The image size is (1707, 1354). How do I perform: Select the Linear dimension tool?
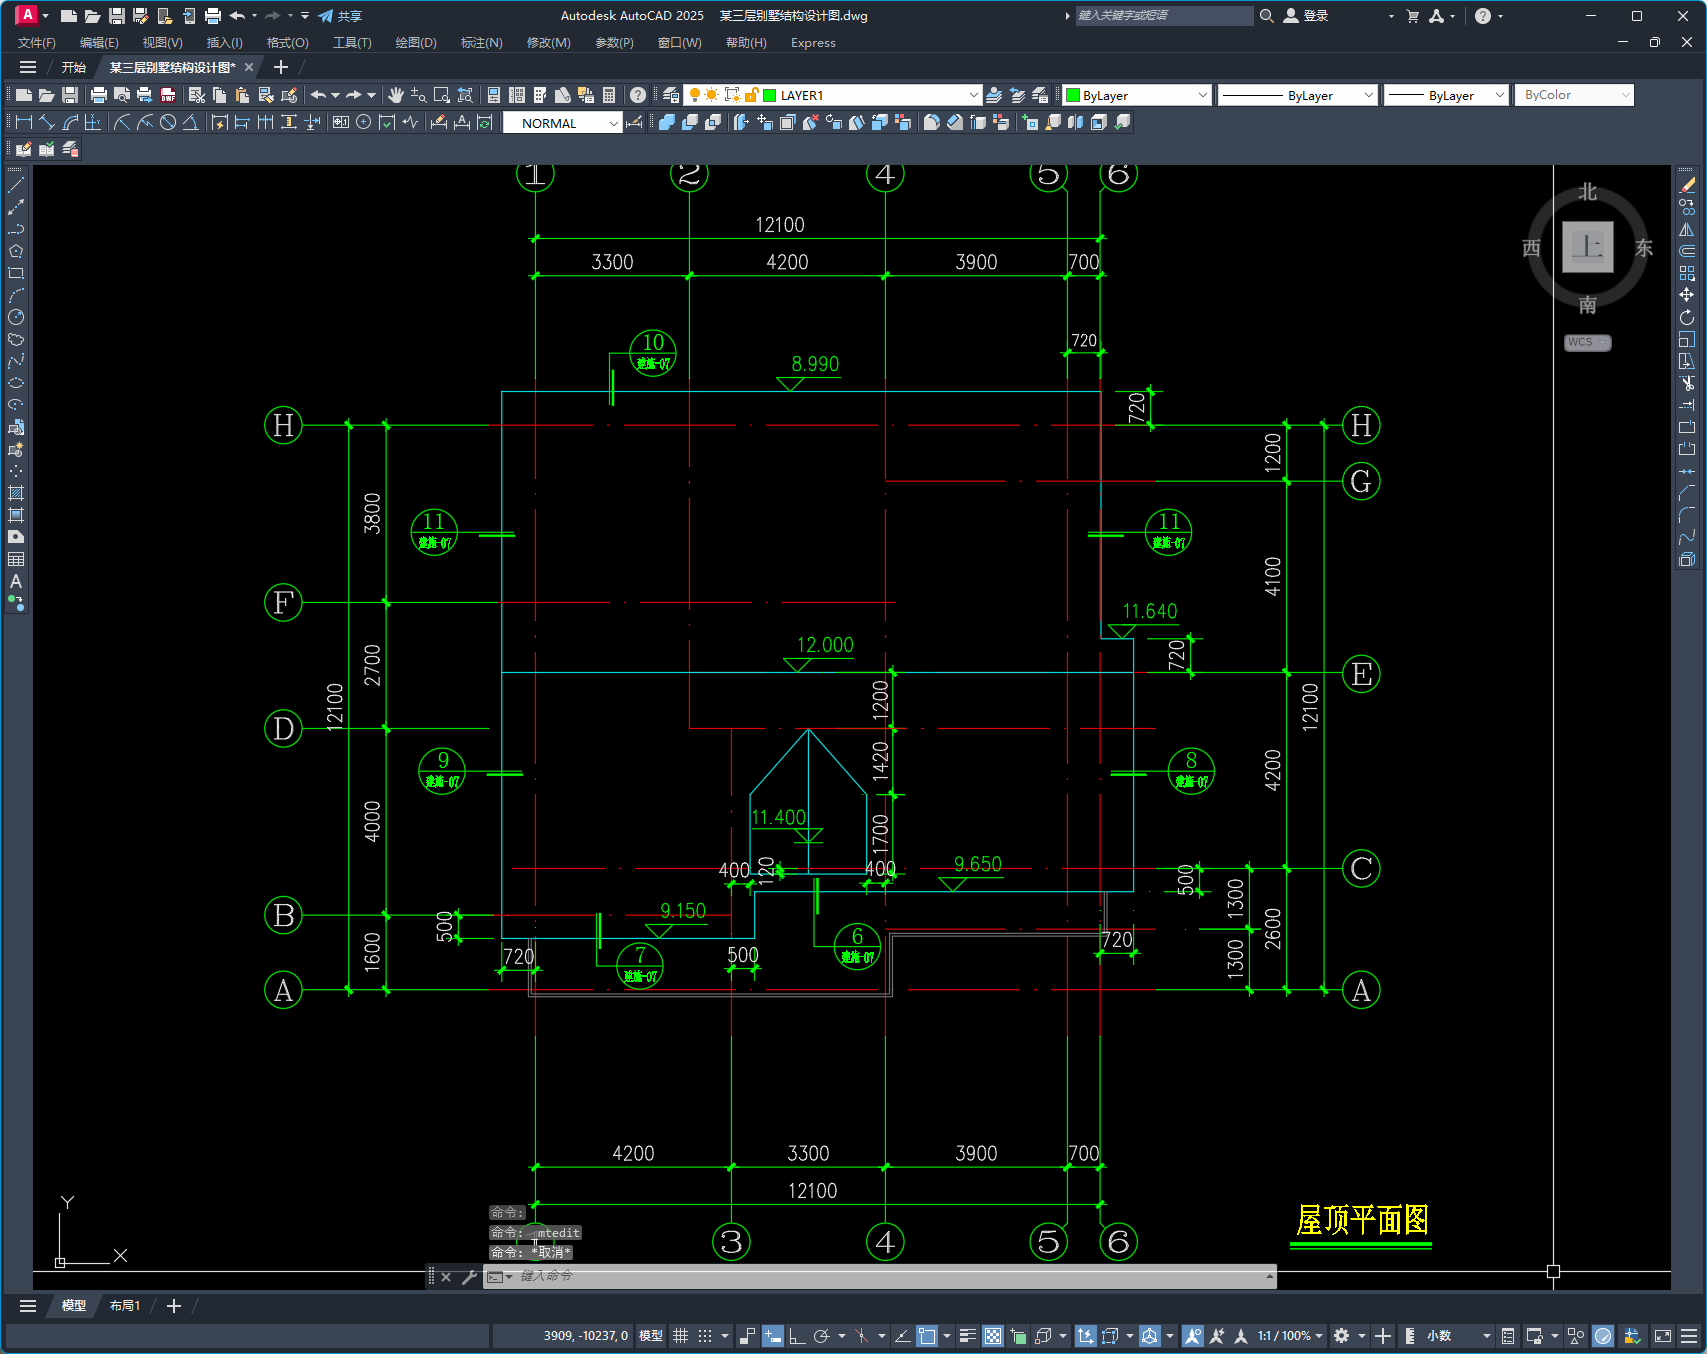pos(24,122)
